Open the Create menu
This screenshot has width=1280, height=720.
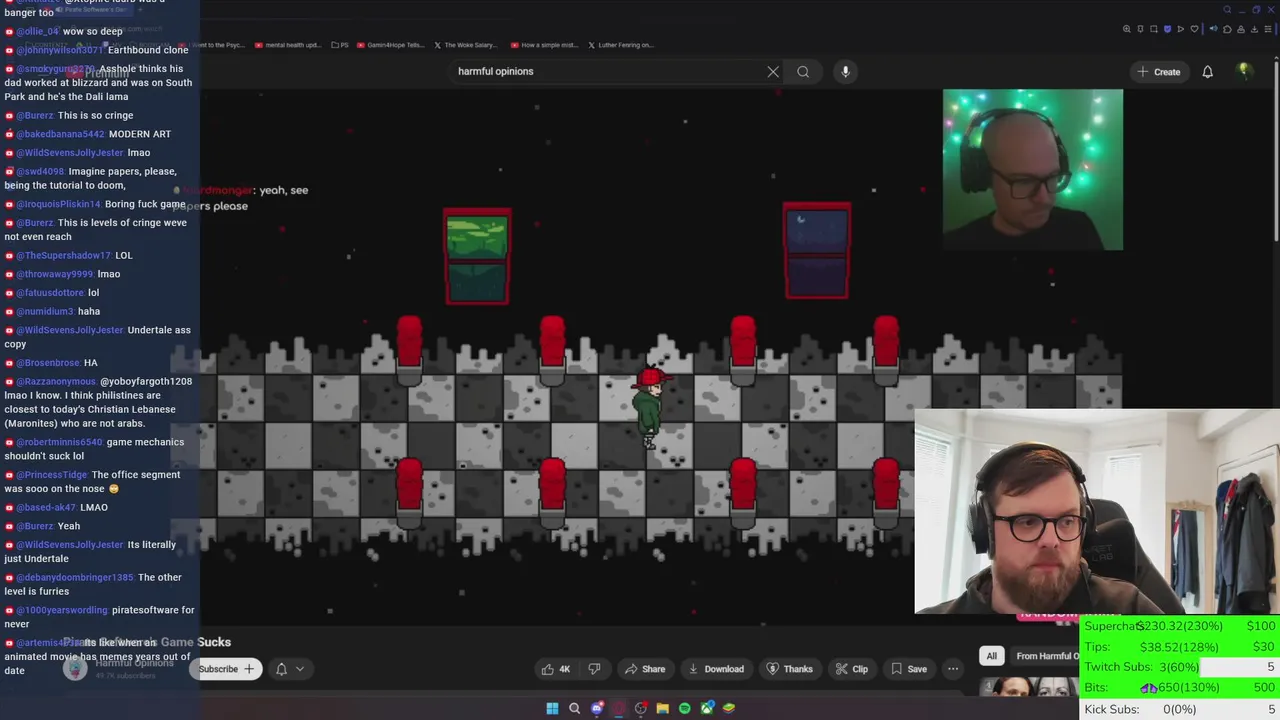1159,72
